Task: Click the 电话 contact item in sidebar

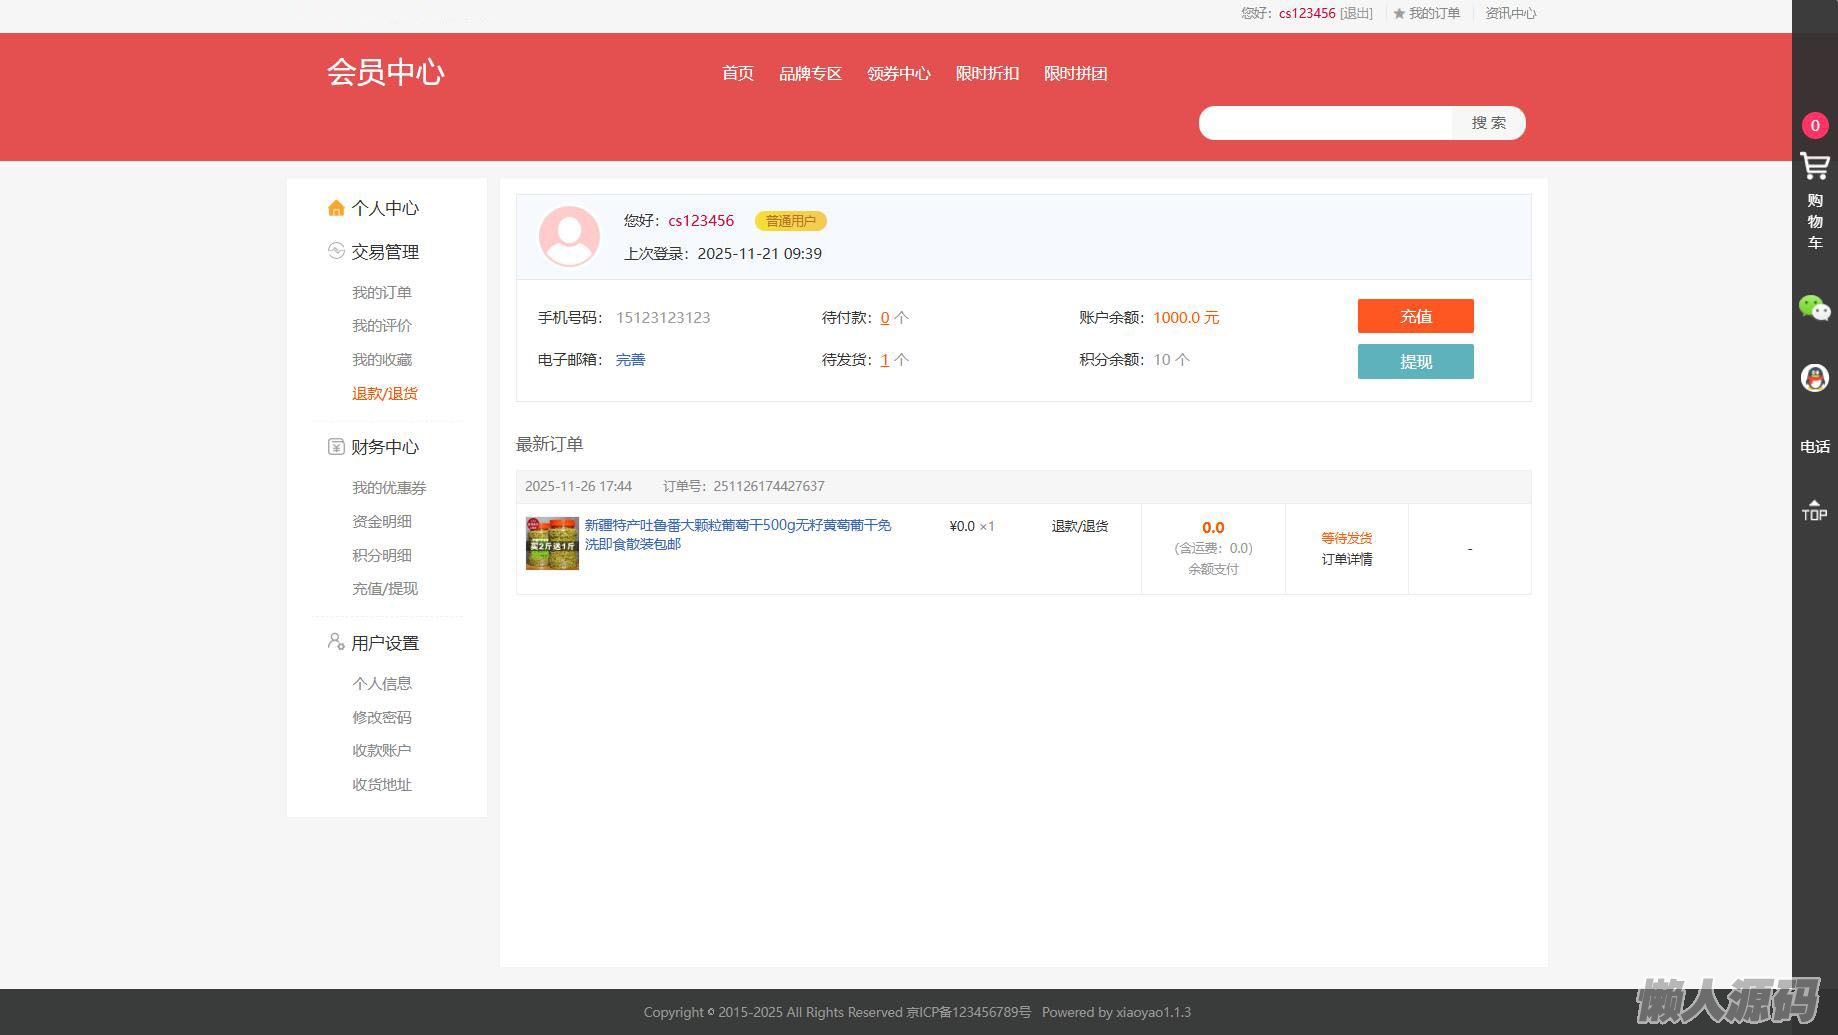Action: tap(1814, 447)
